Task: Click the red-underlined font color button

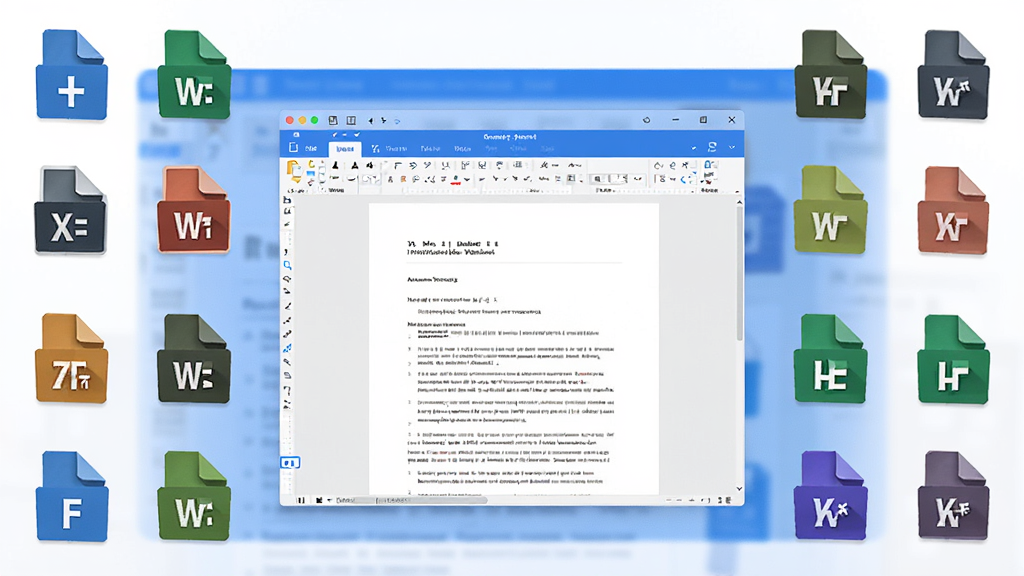Action: point(455,179)
